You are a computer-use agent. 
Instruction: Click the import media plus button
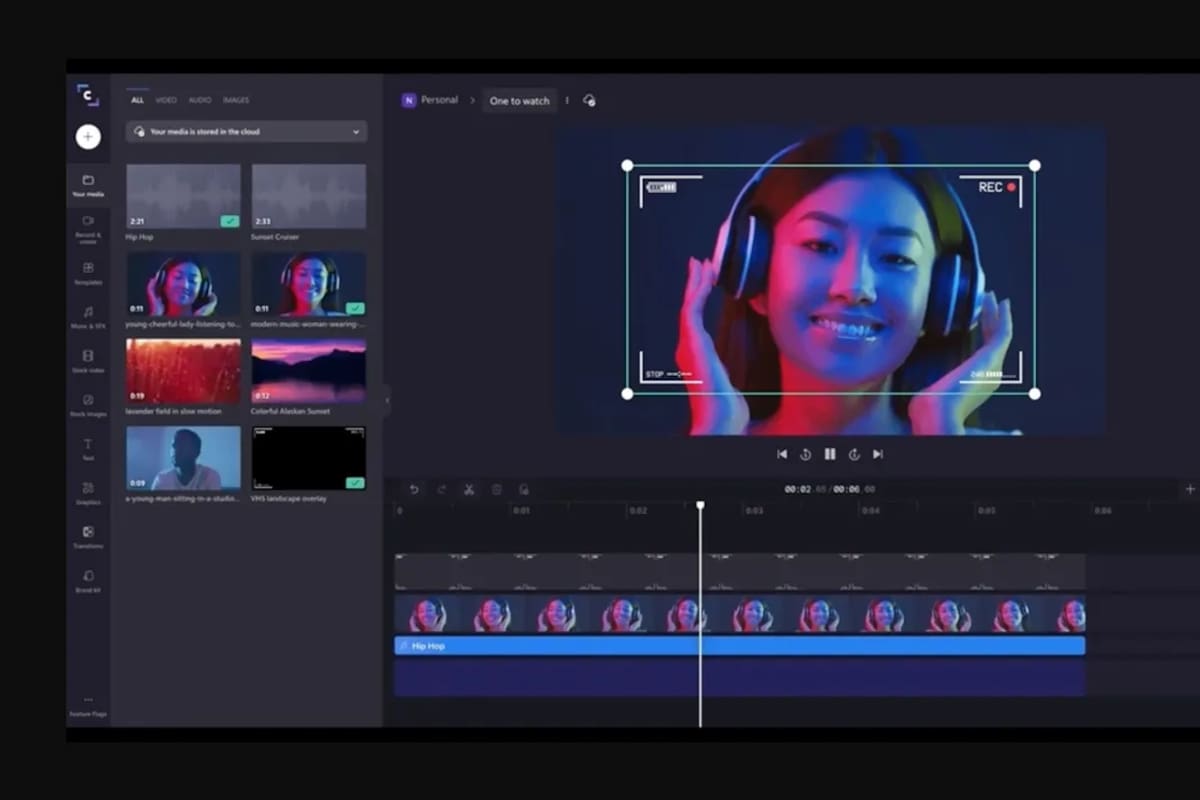pos(88,136)
